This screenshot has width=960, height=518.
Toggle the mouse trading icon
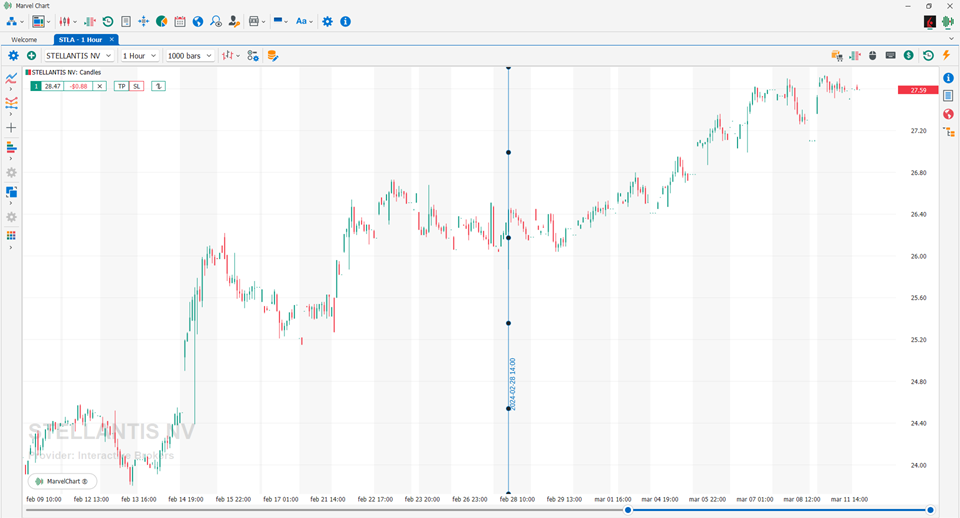click(x=873, y=56)
